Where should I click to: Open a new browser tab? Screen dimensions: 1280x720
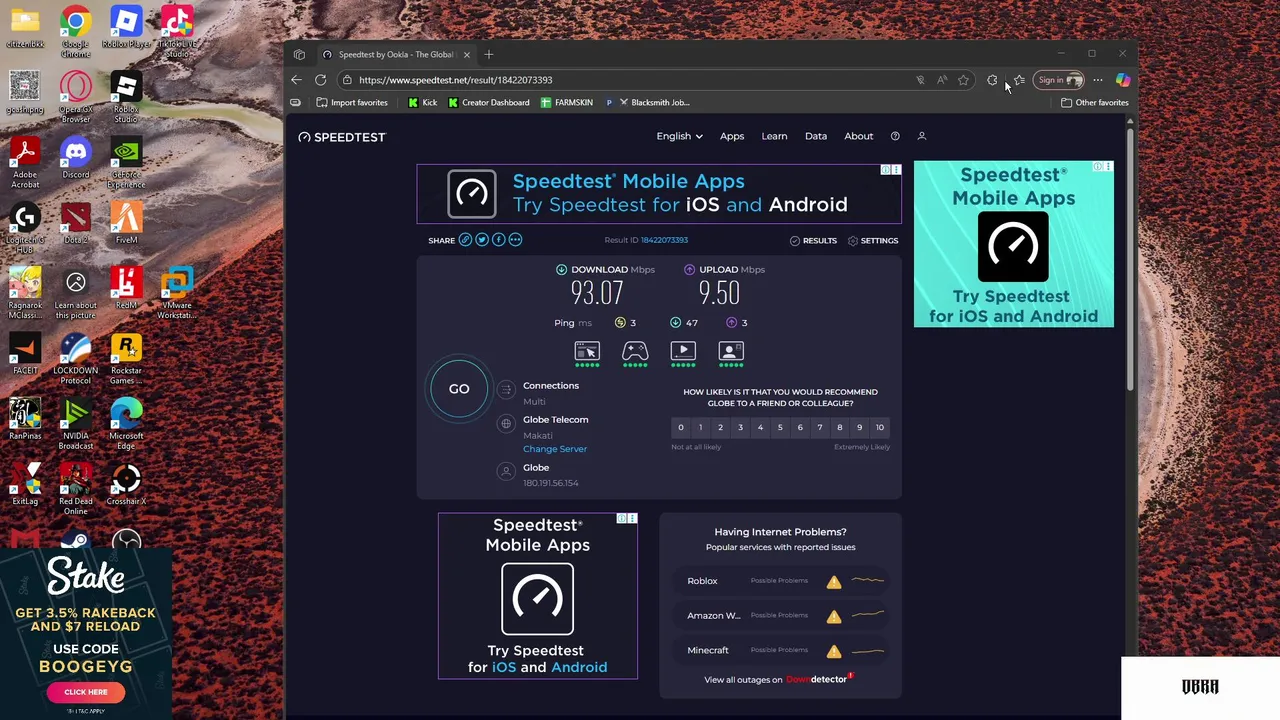pyautogui.click(x=489, y=55)
